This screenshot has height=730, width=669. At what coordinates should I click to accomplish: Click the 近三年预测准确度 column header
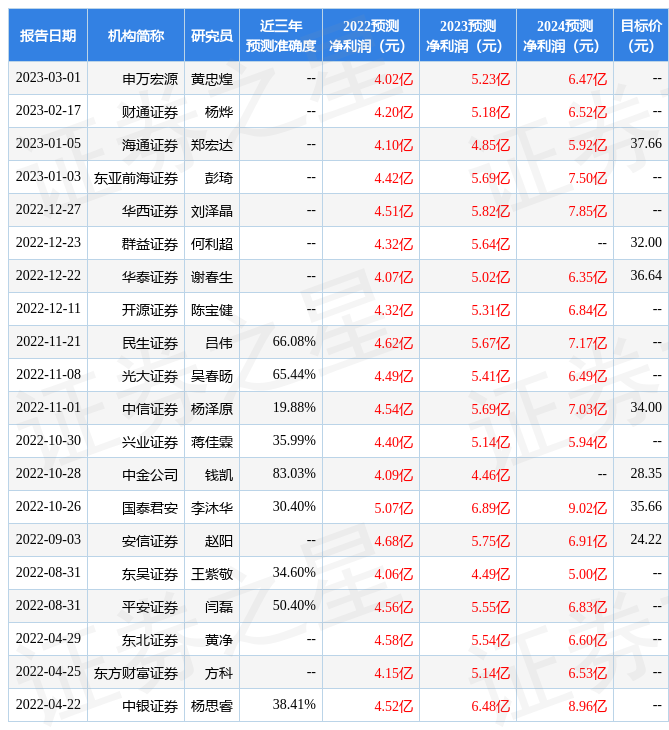281,35
